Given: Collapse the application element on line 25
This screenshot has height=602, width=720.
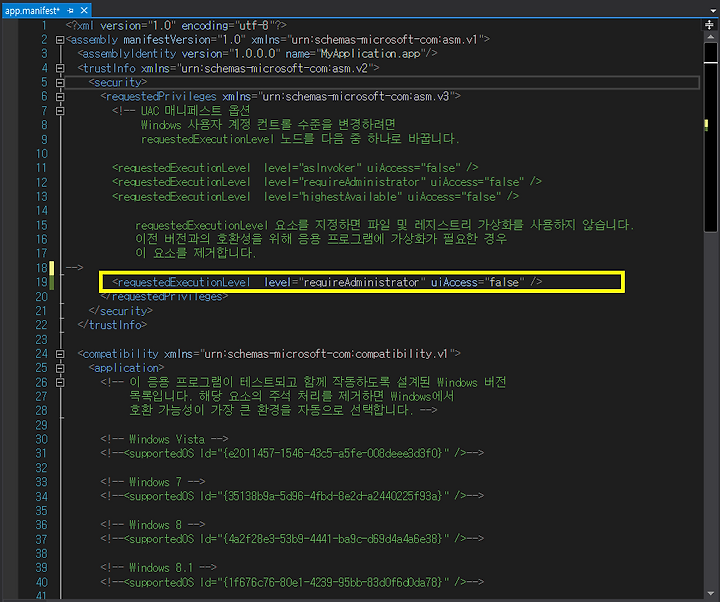Looking at the screenshot, I should [x=60, y=368].
